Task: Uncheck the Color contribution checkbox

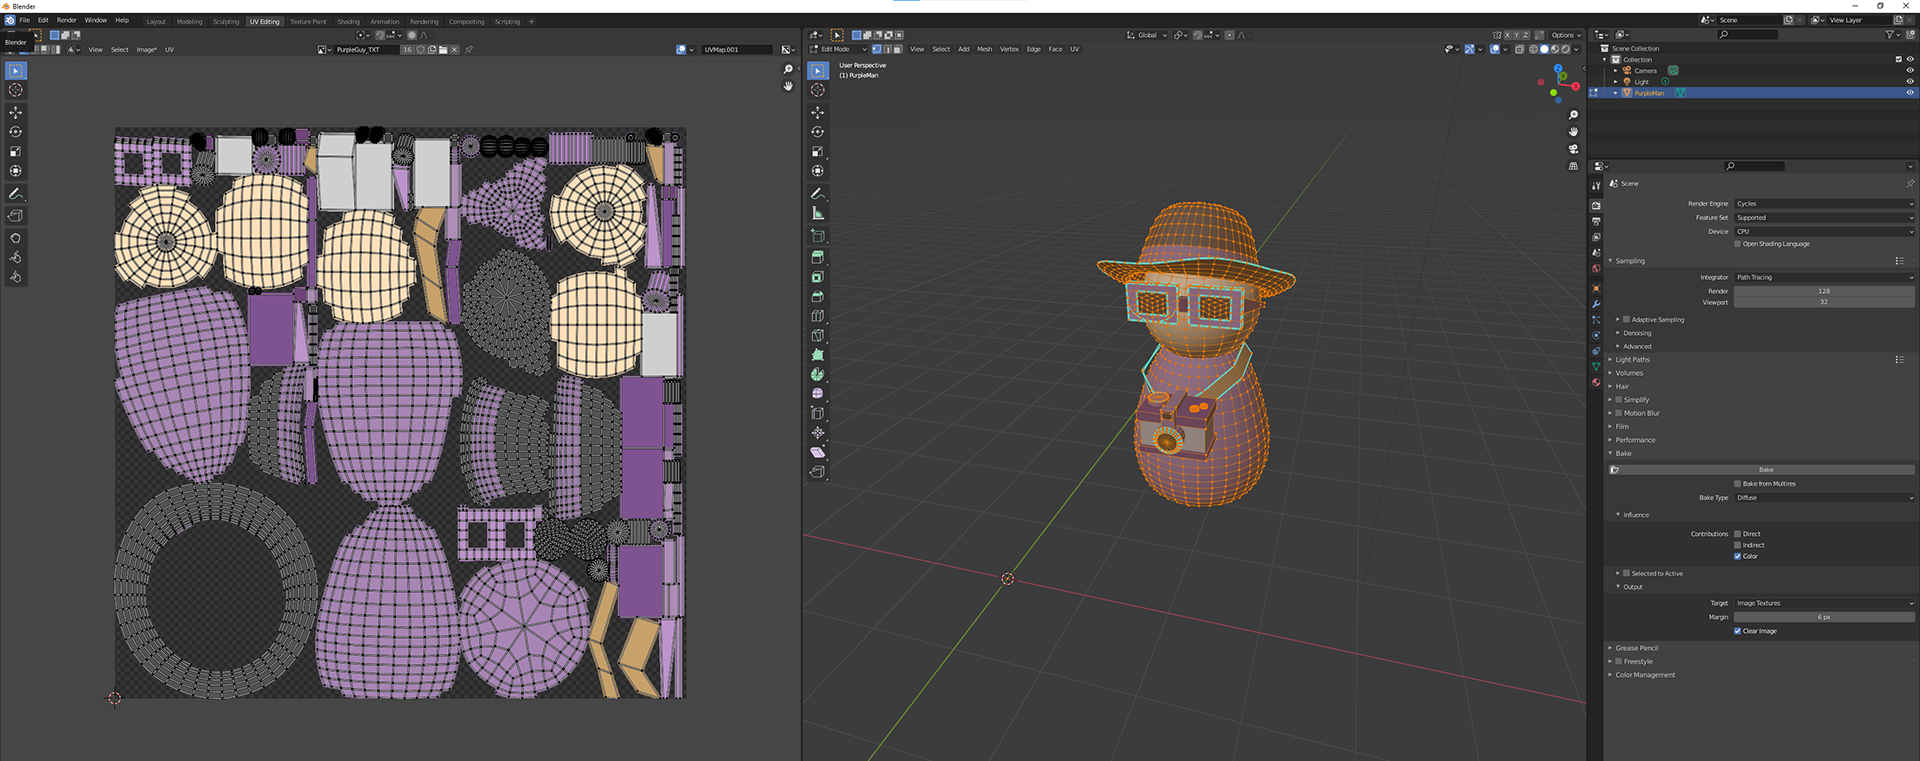Action: pos(1738,556)
